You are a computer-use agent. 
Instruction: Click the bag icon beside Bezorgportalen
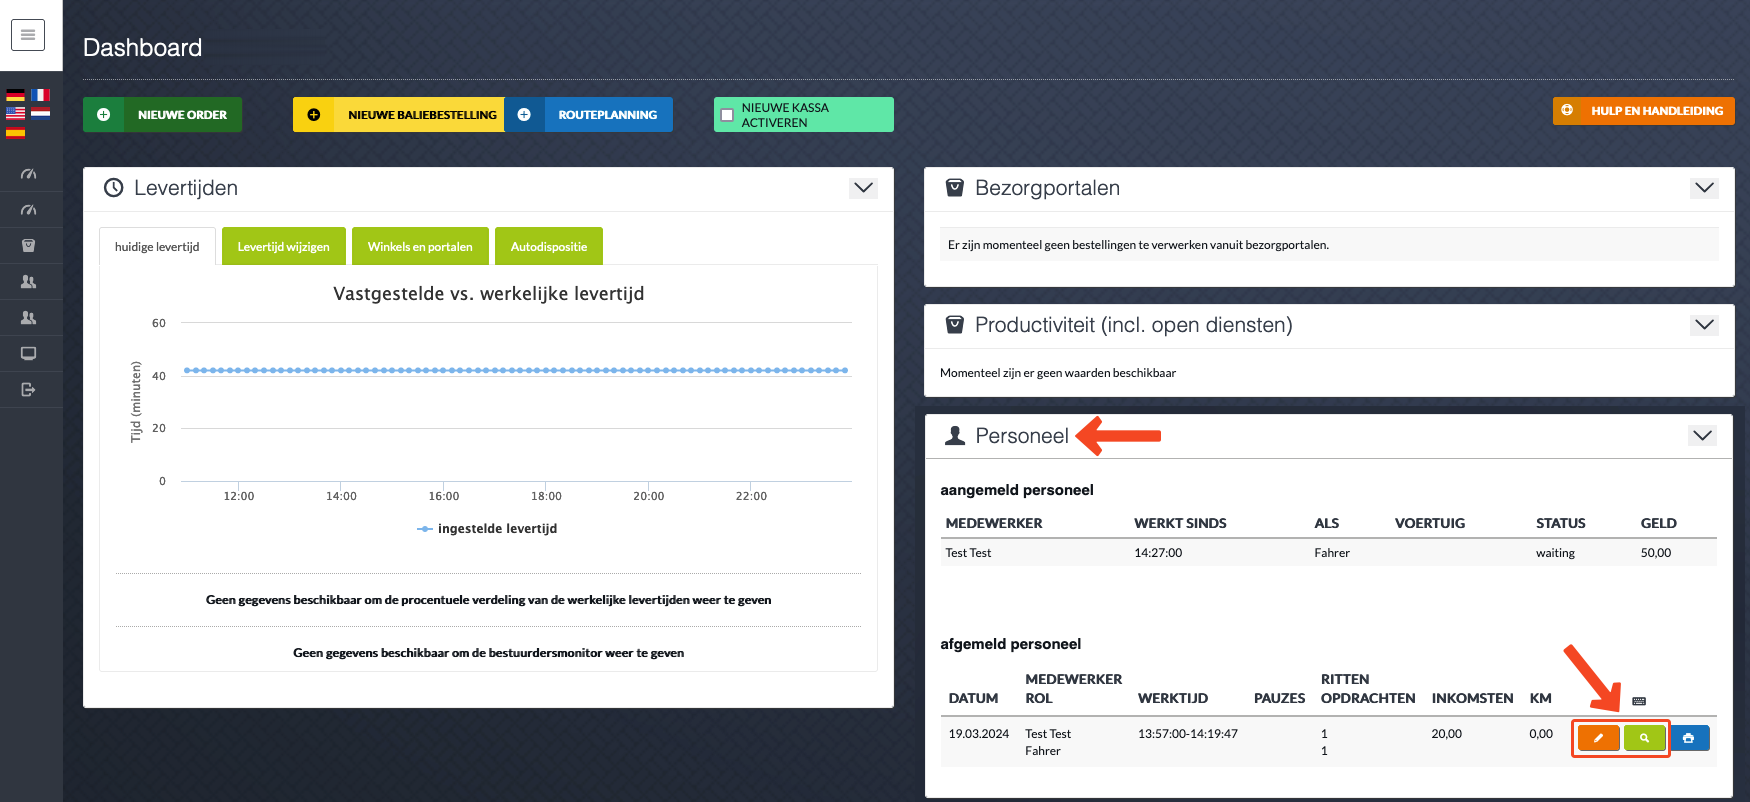point(955,188)
